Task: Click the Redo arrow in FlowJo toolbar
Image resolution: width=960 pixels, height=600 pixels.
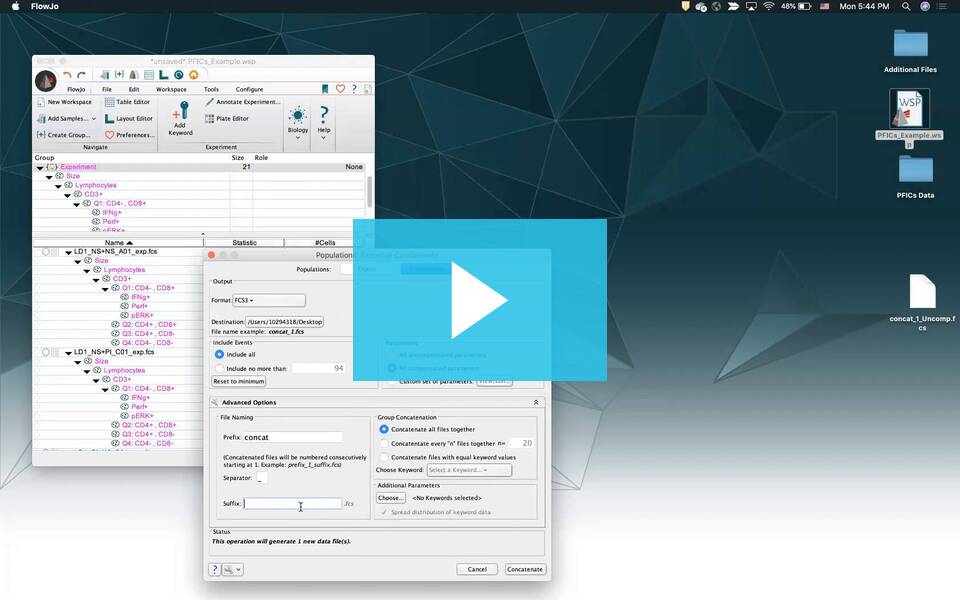Action: 81,75
